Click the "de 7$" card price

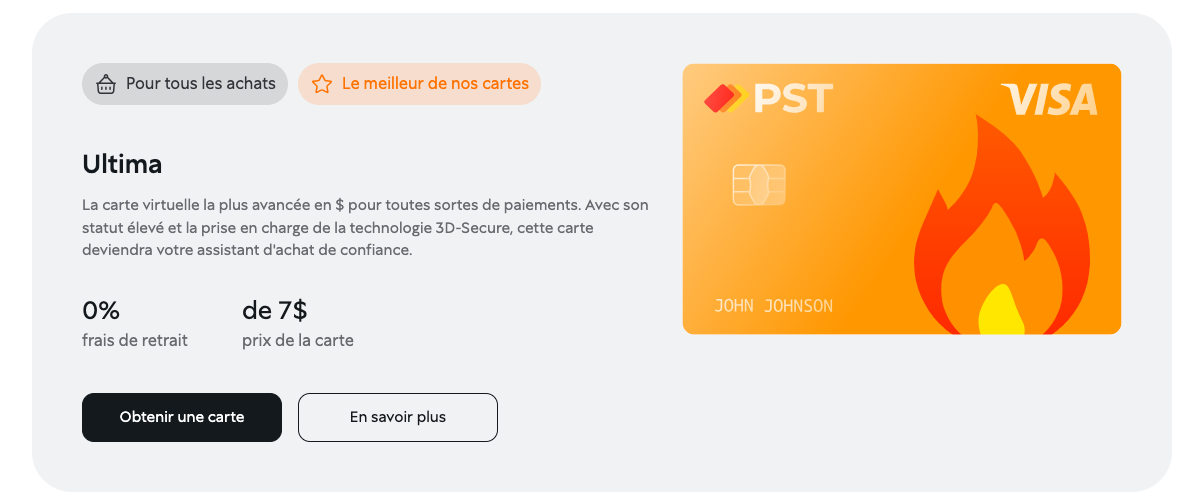(274, 310)
